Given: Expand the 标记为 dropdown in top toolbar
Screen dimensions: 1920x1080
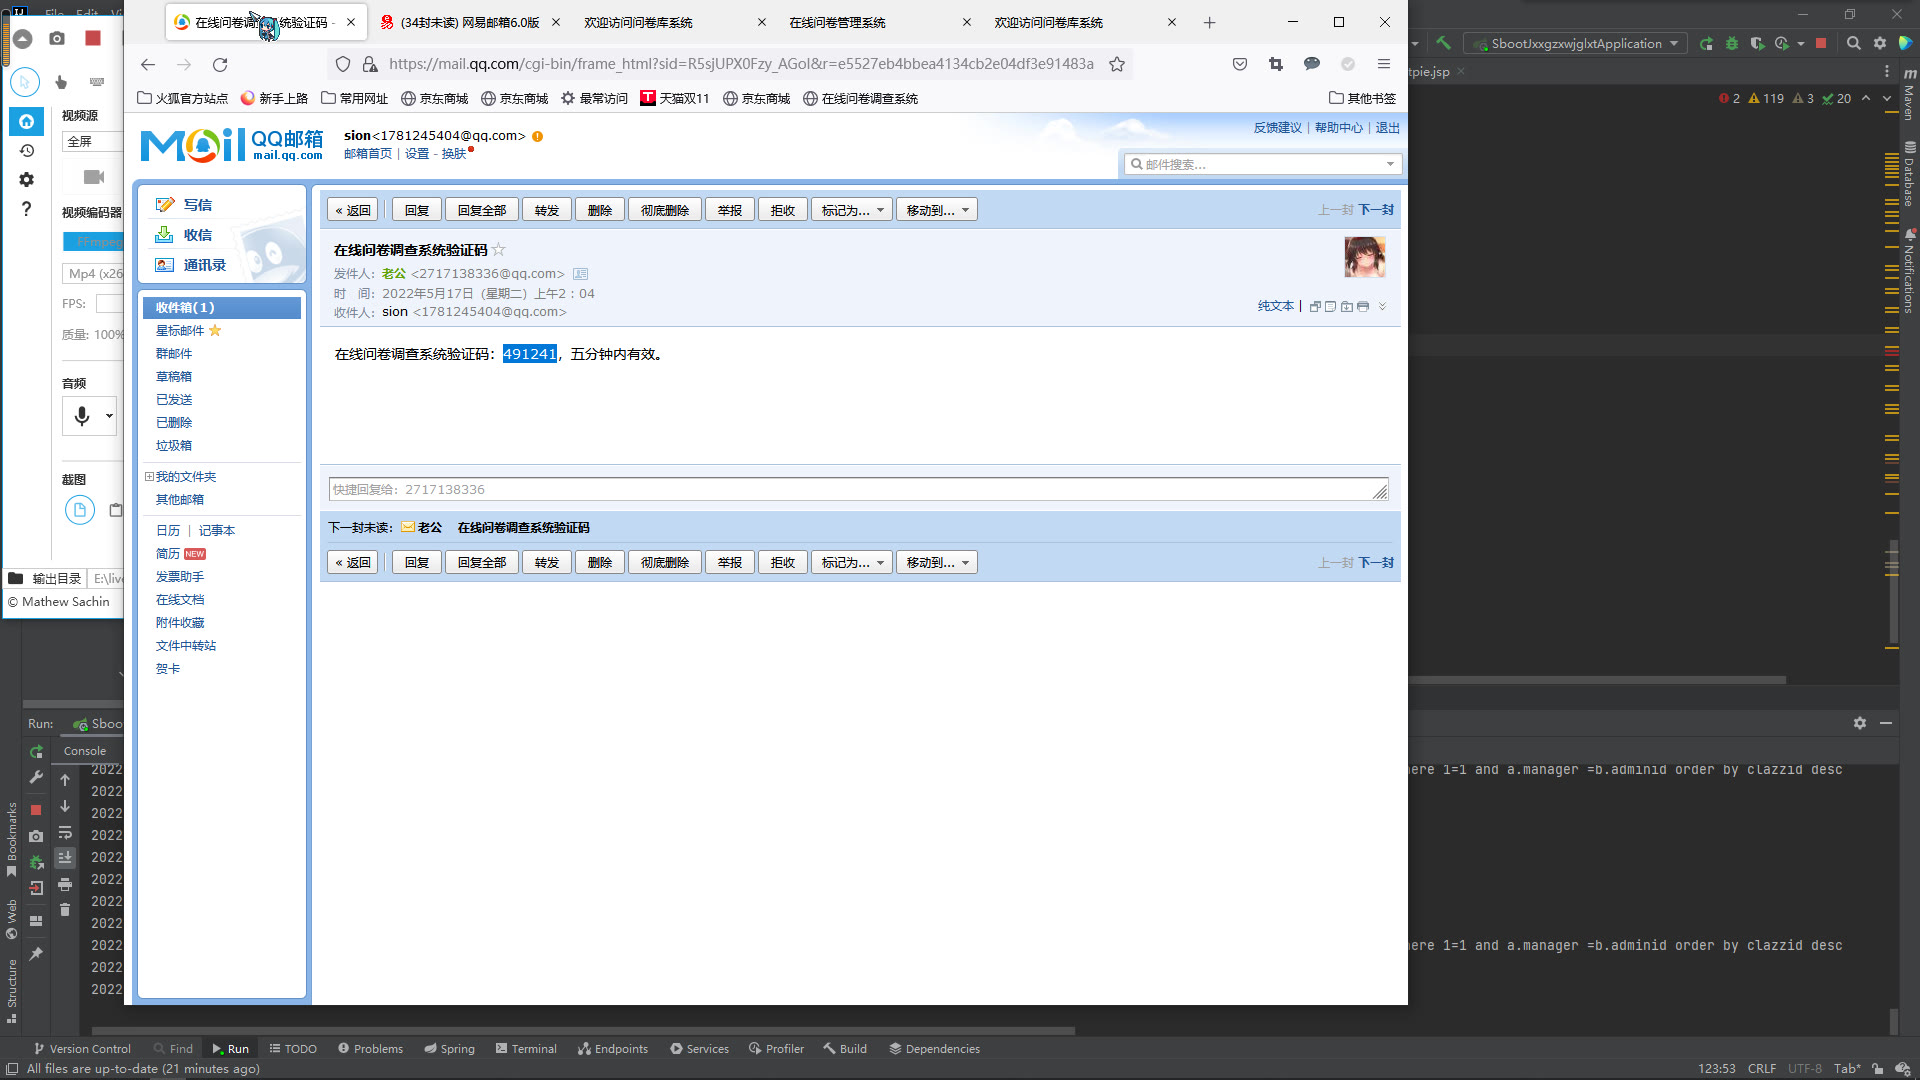Looking at the screenshot, I should point(852,210).
